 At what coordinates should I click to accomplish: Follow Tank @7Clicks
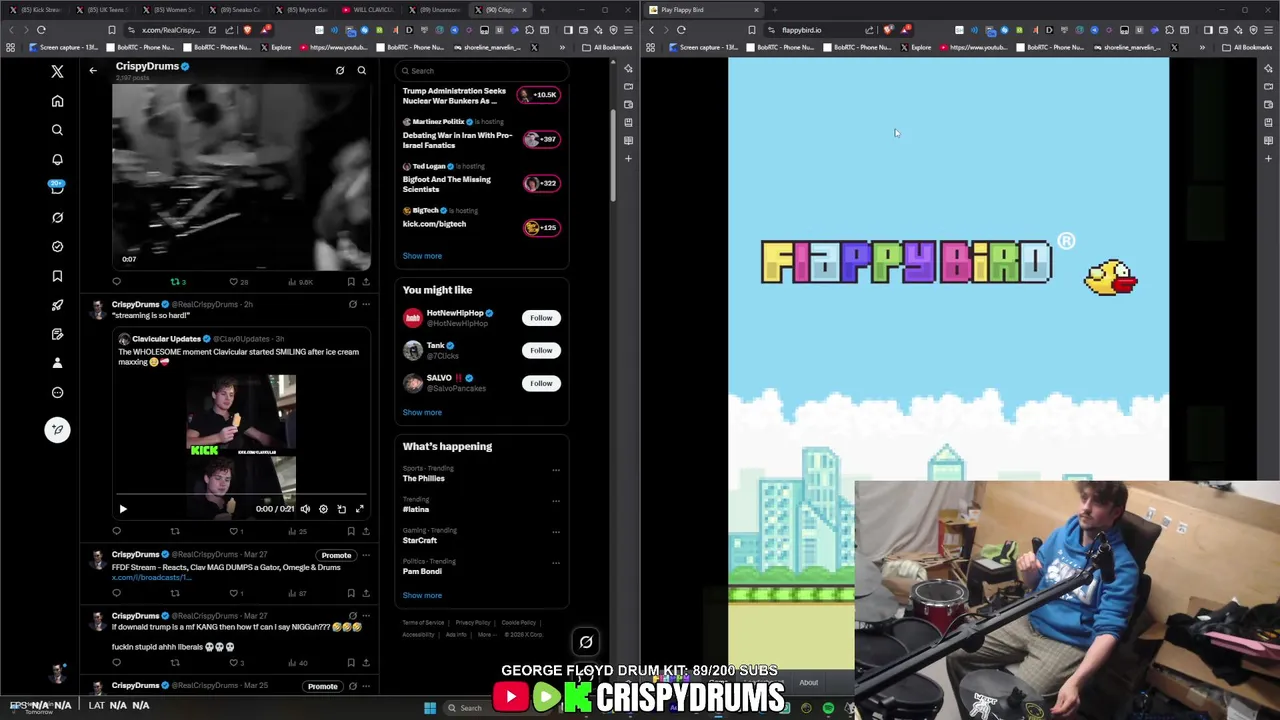point(541,350)
